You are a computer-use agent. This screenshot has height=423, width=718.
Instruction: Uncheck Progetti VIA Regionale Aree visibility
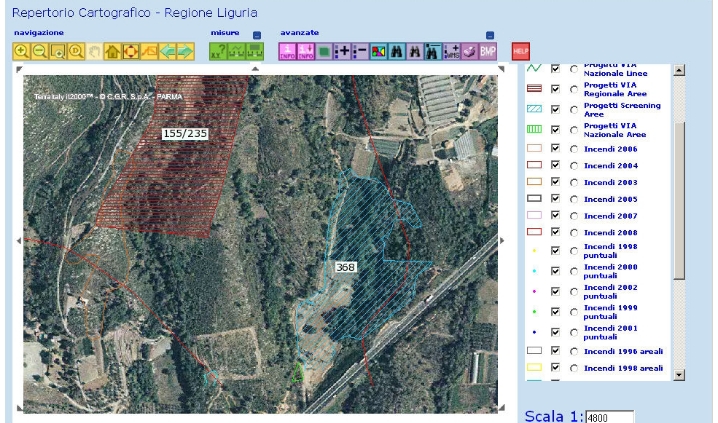coord(555,89)
